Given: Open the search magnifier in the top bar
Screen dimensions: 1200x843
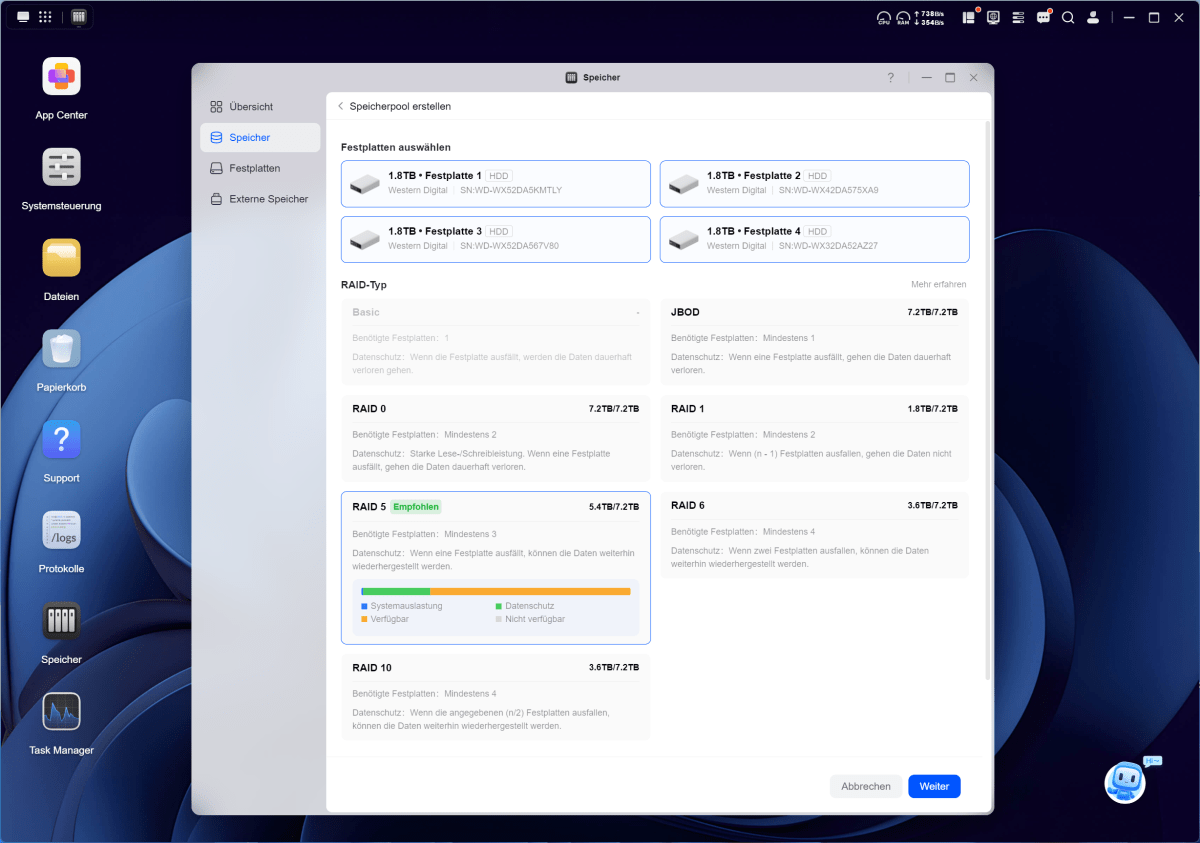Looking at the screenshot, I should [x=1068, y=17].
